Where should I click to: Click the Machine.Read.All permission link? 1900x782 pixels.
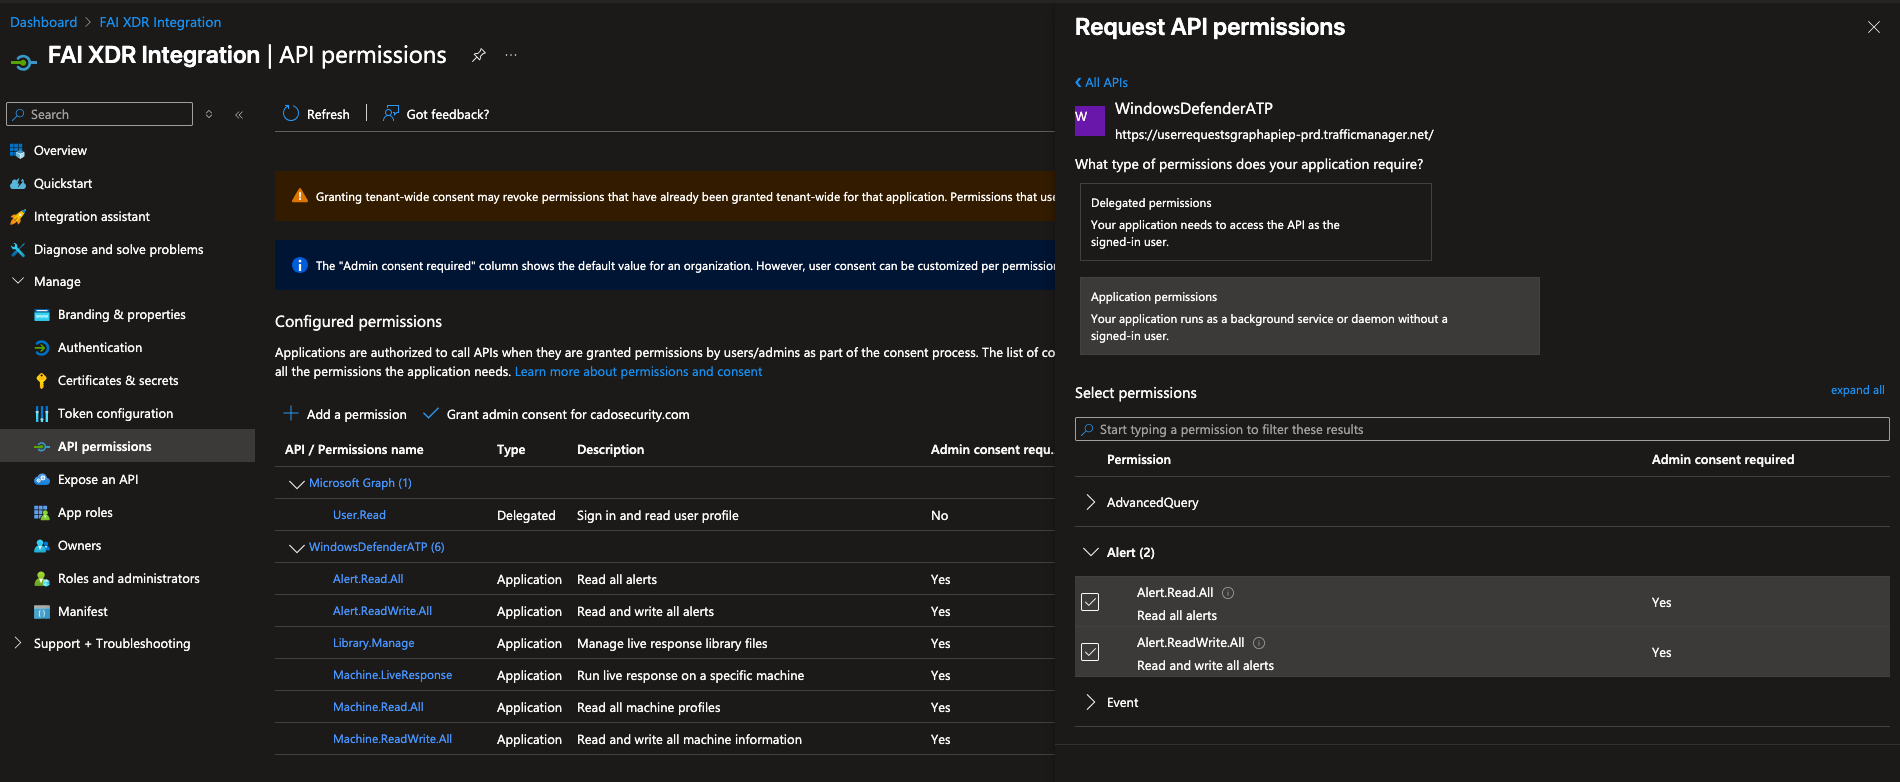378,707
